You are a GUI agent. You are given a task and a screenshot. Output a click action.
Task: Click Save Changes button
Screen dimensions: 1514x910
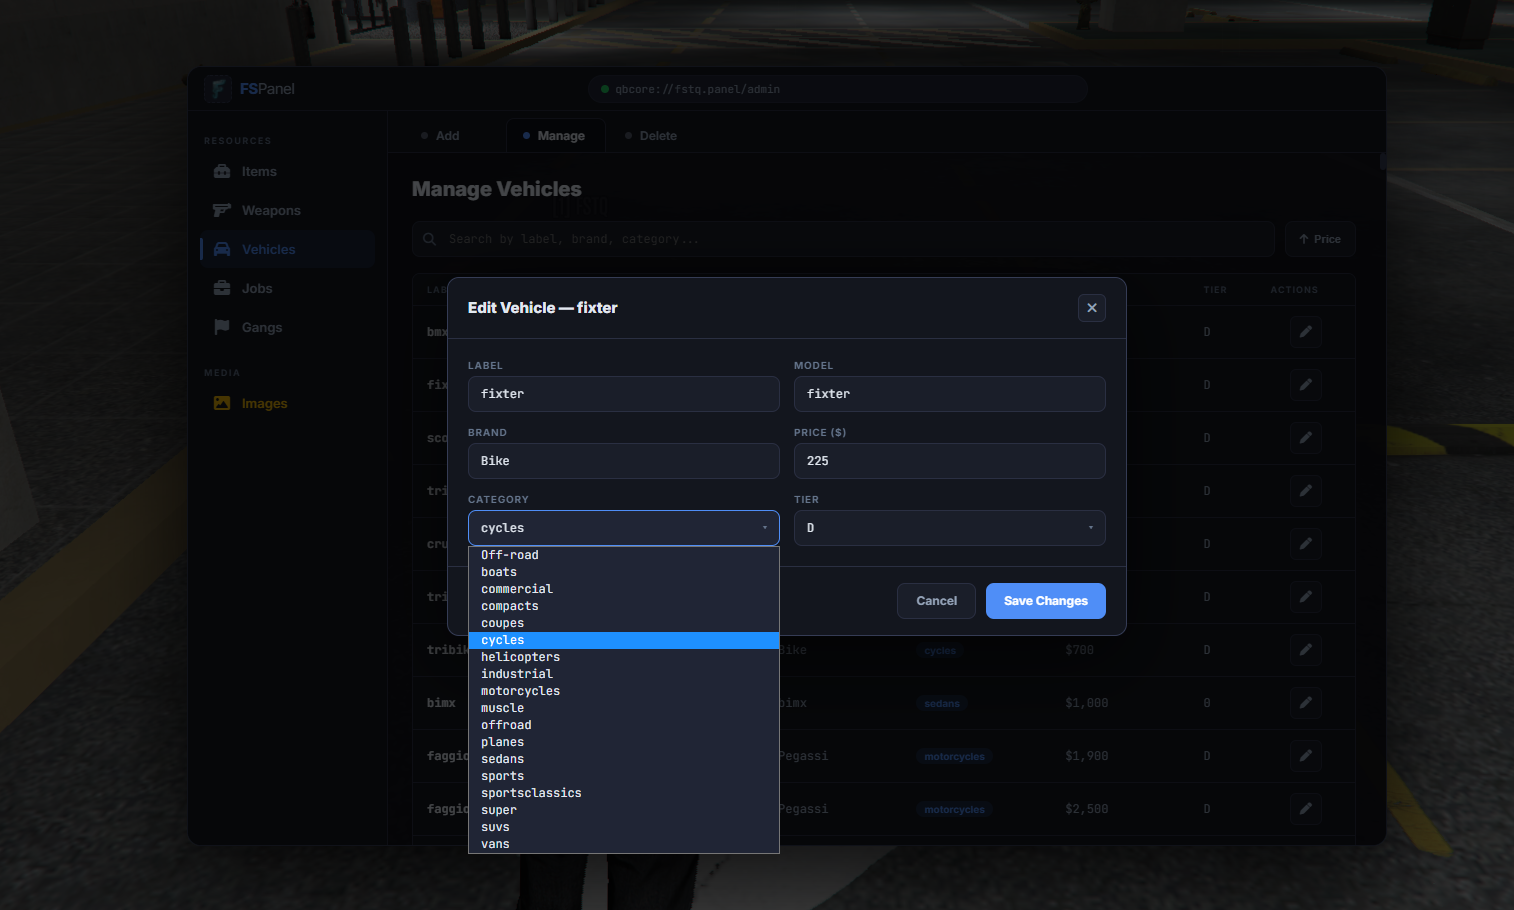click(x=1046, y=601)
